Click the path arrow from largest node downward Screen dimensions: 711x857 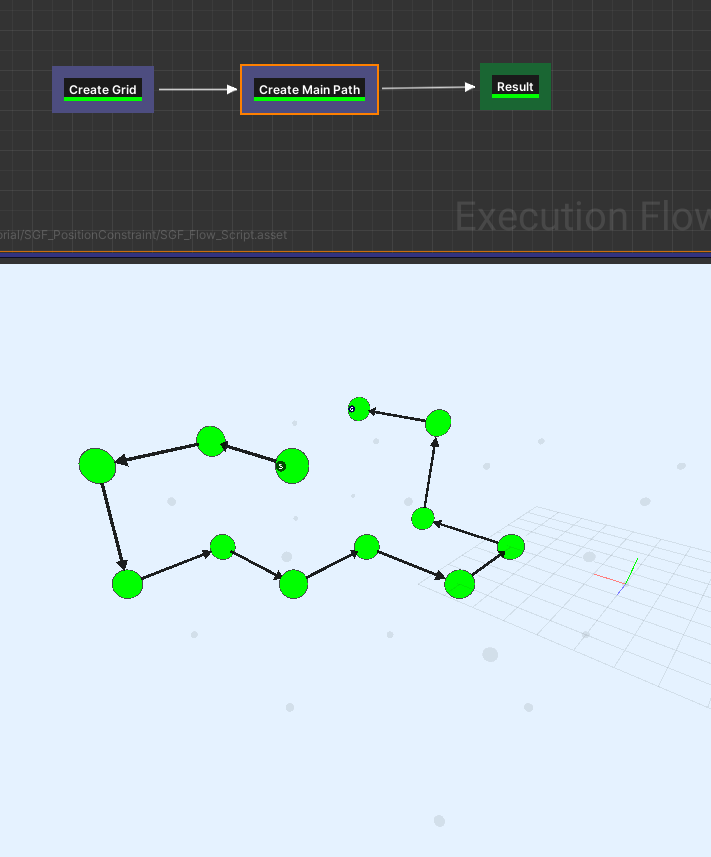[x=113, y=526]
